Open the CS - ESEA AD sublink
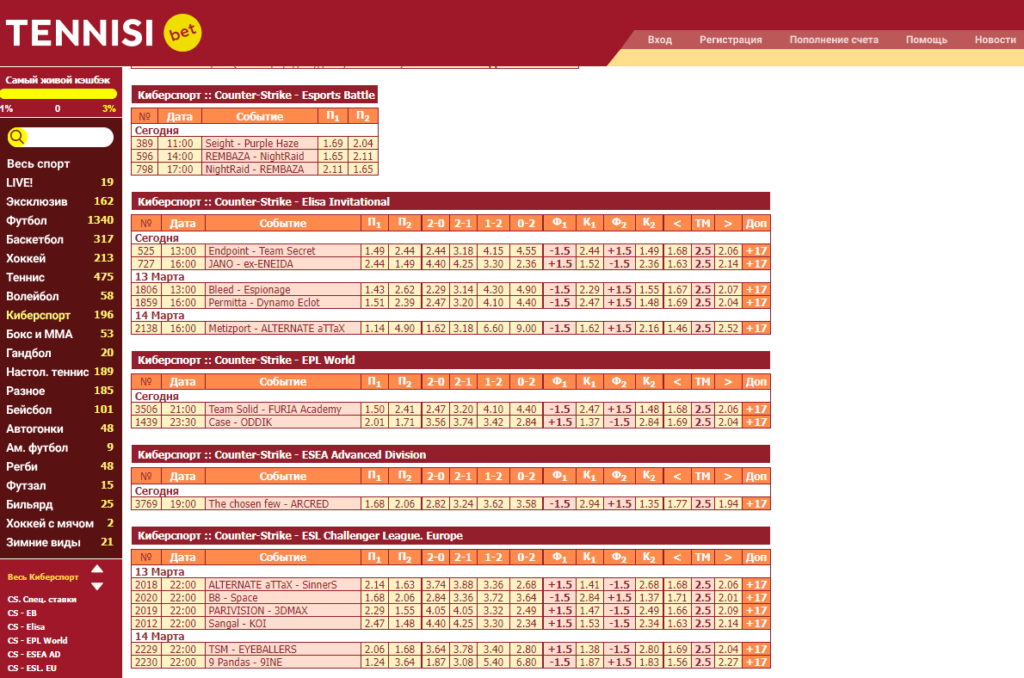The height and width of the screenshot is (678, 1024). pyautogui.click(x=34, y=654)
